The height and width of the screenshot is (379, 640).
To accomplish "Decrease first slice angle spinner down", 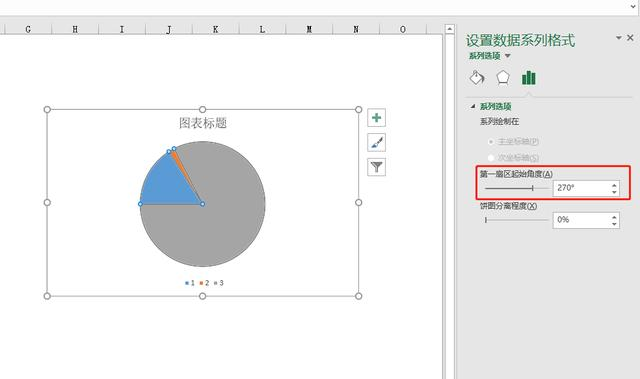I will (614, 192).
